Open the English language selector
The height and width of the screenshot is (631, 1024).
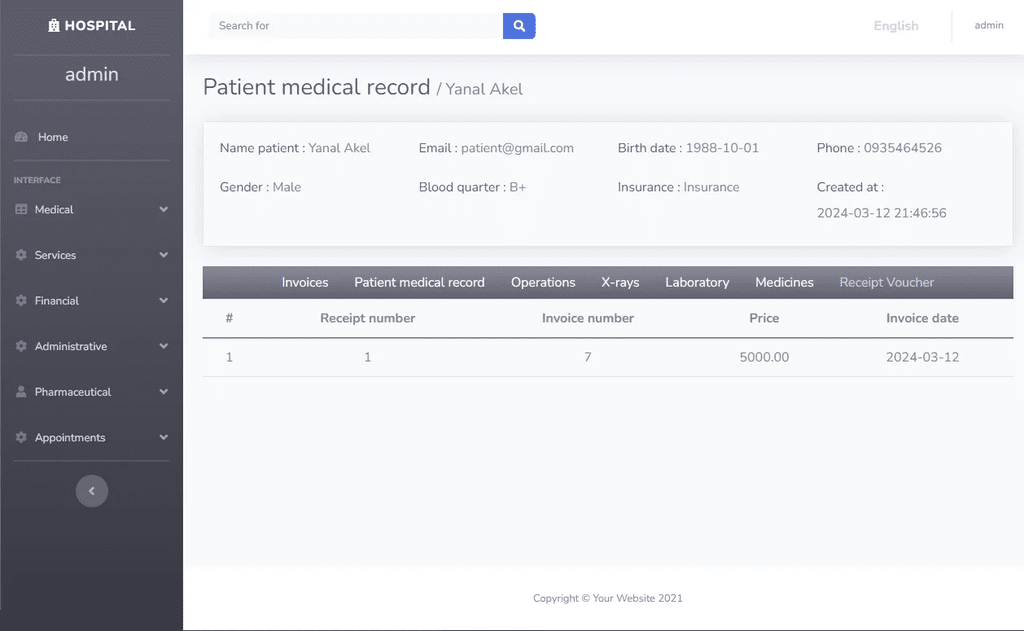pyautogui.click(x=896, y=26)
